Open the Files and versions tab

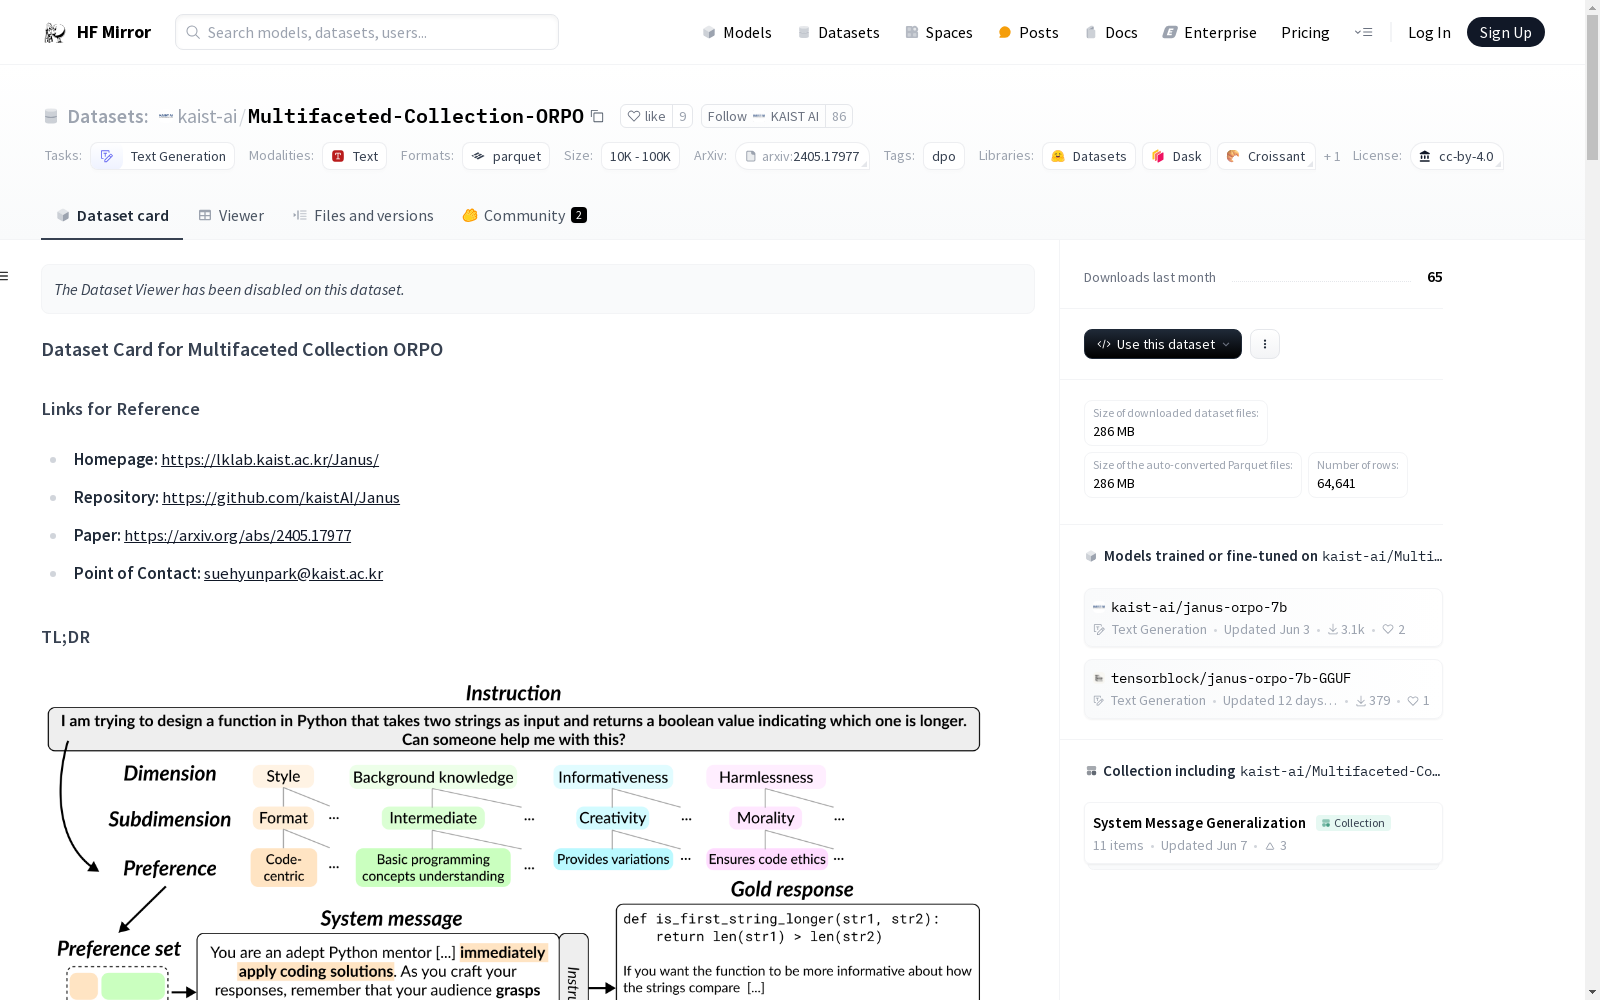(363, 216)
